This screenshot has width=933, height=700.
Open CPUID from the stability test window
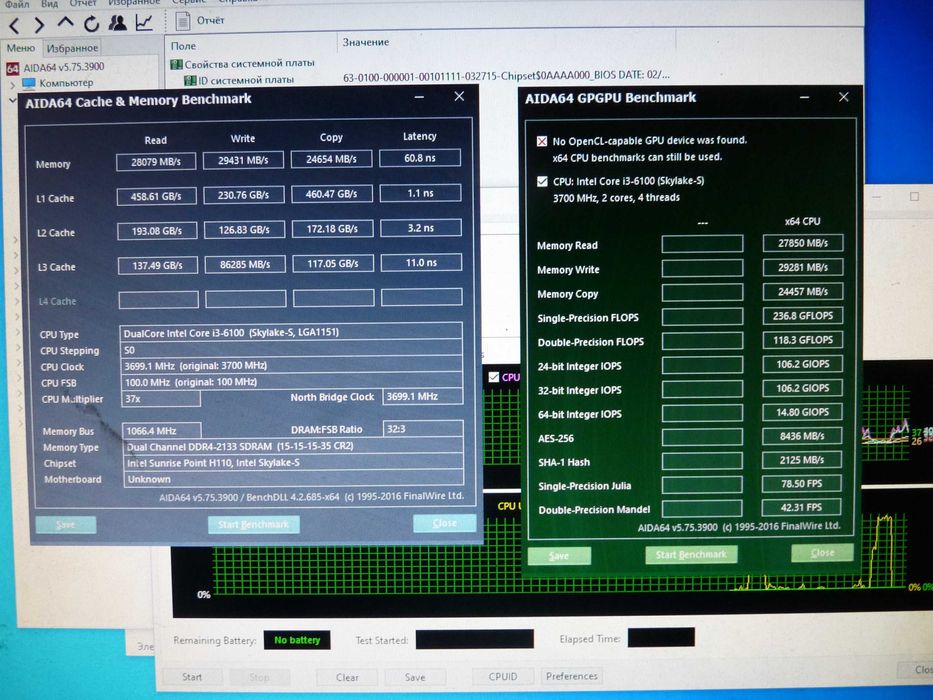pos(503,676)
